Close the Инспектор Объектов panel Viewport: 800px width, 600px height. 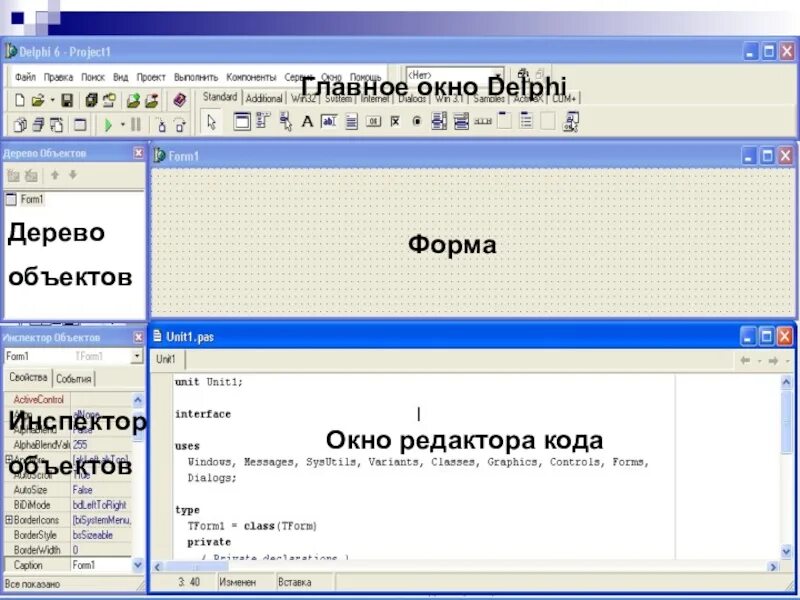pyautogui.click(x=138, y=337)
